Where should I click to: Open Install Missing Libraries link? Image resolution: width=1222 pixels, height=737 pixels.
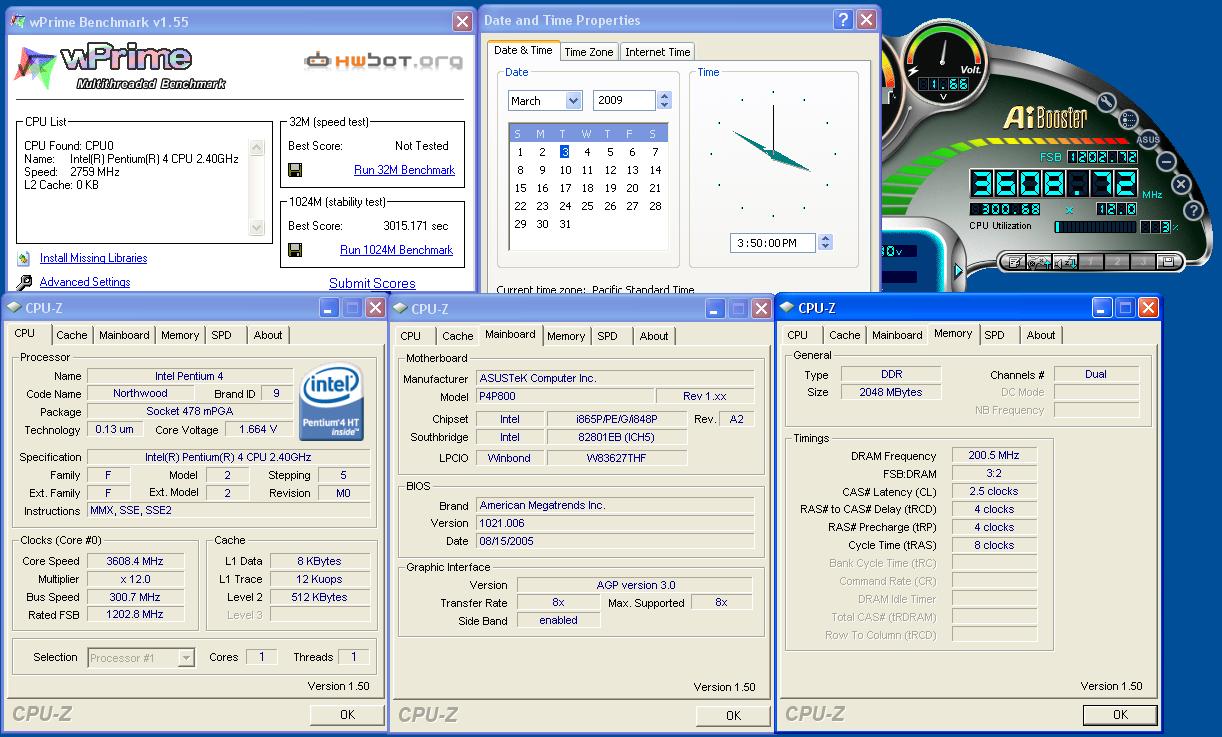tap(93, 258)
